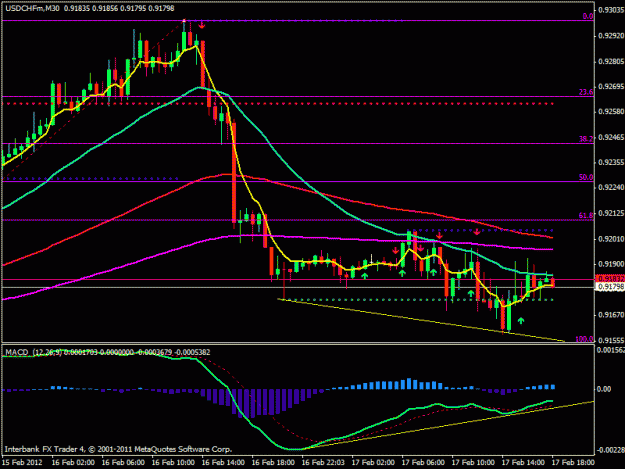Select the 50.0 Fibonacci level label

[586, 177]
